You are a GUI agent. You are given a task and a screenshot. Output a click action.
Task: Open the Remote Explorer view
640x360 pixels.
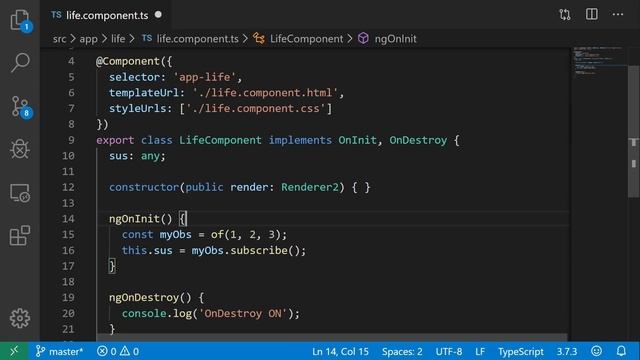(x=20, y=193)
